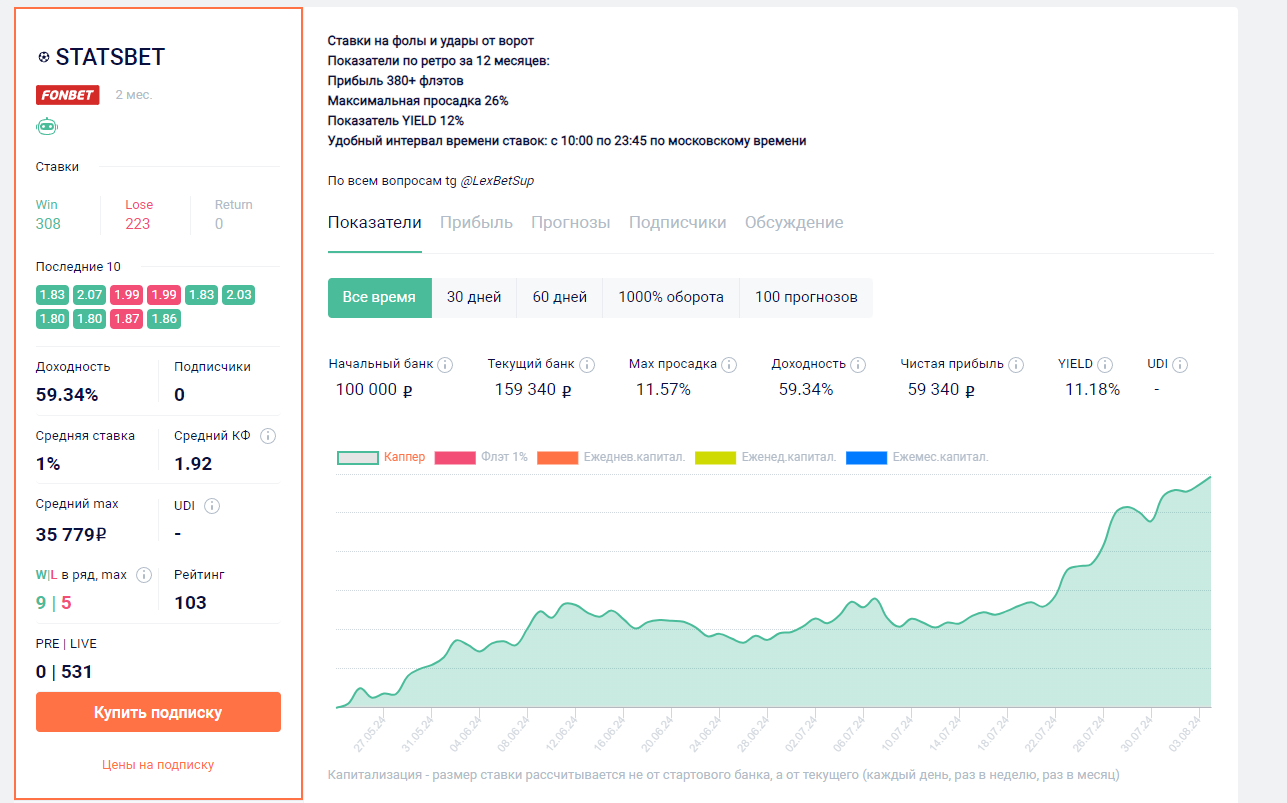1287x803 pixels.
Task: Toggle the Ежемес.капитал. chart series legend
Action: [917, 457]
